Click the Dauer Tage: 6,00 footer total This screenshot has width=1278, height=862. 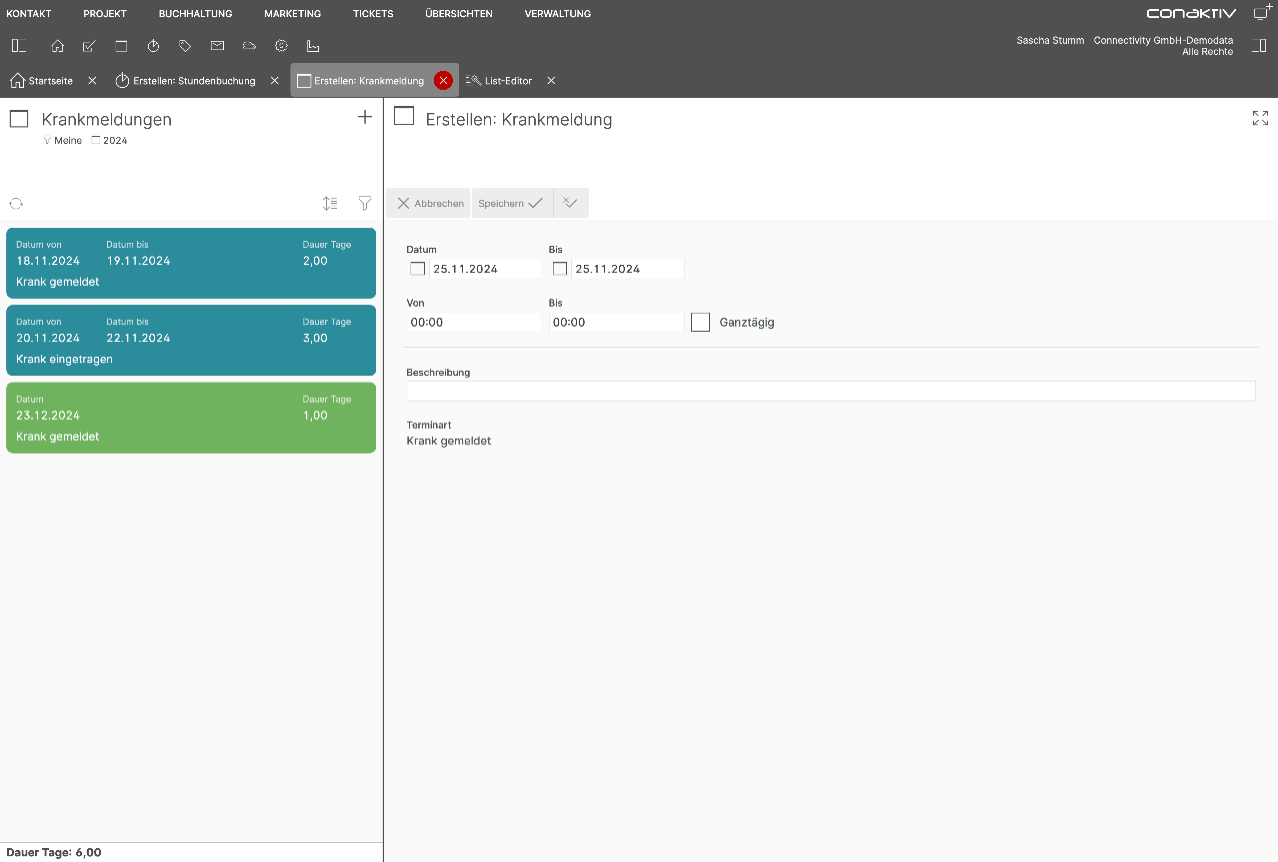click(54, 853)
